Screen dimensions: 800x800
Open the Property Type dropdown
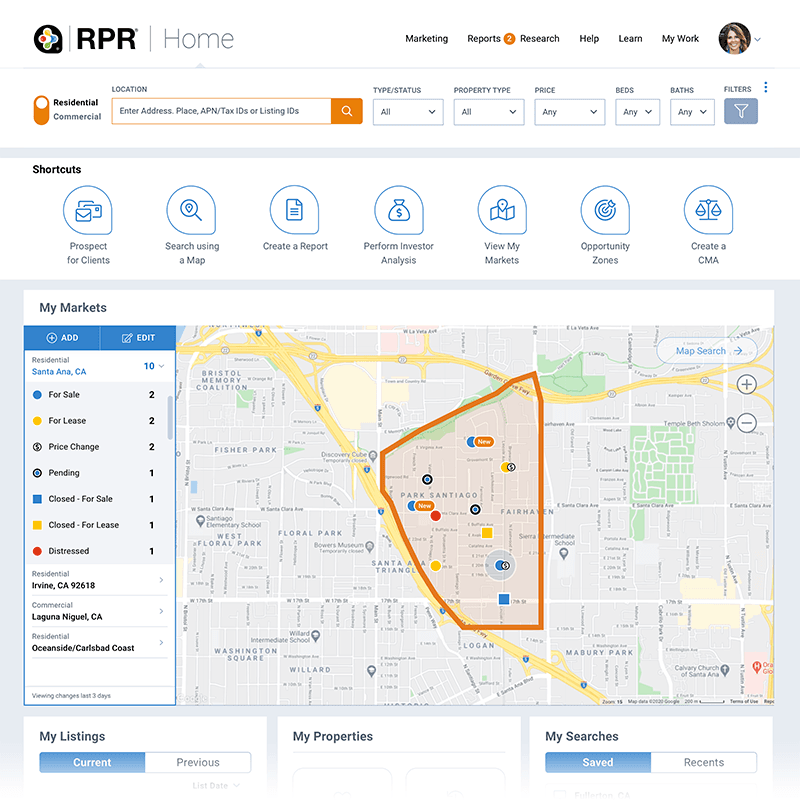tap(489, 112)
